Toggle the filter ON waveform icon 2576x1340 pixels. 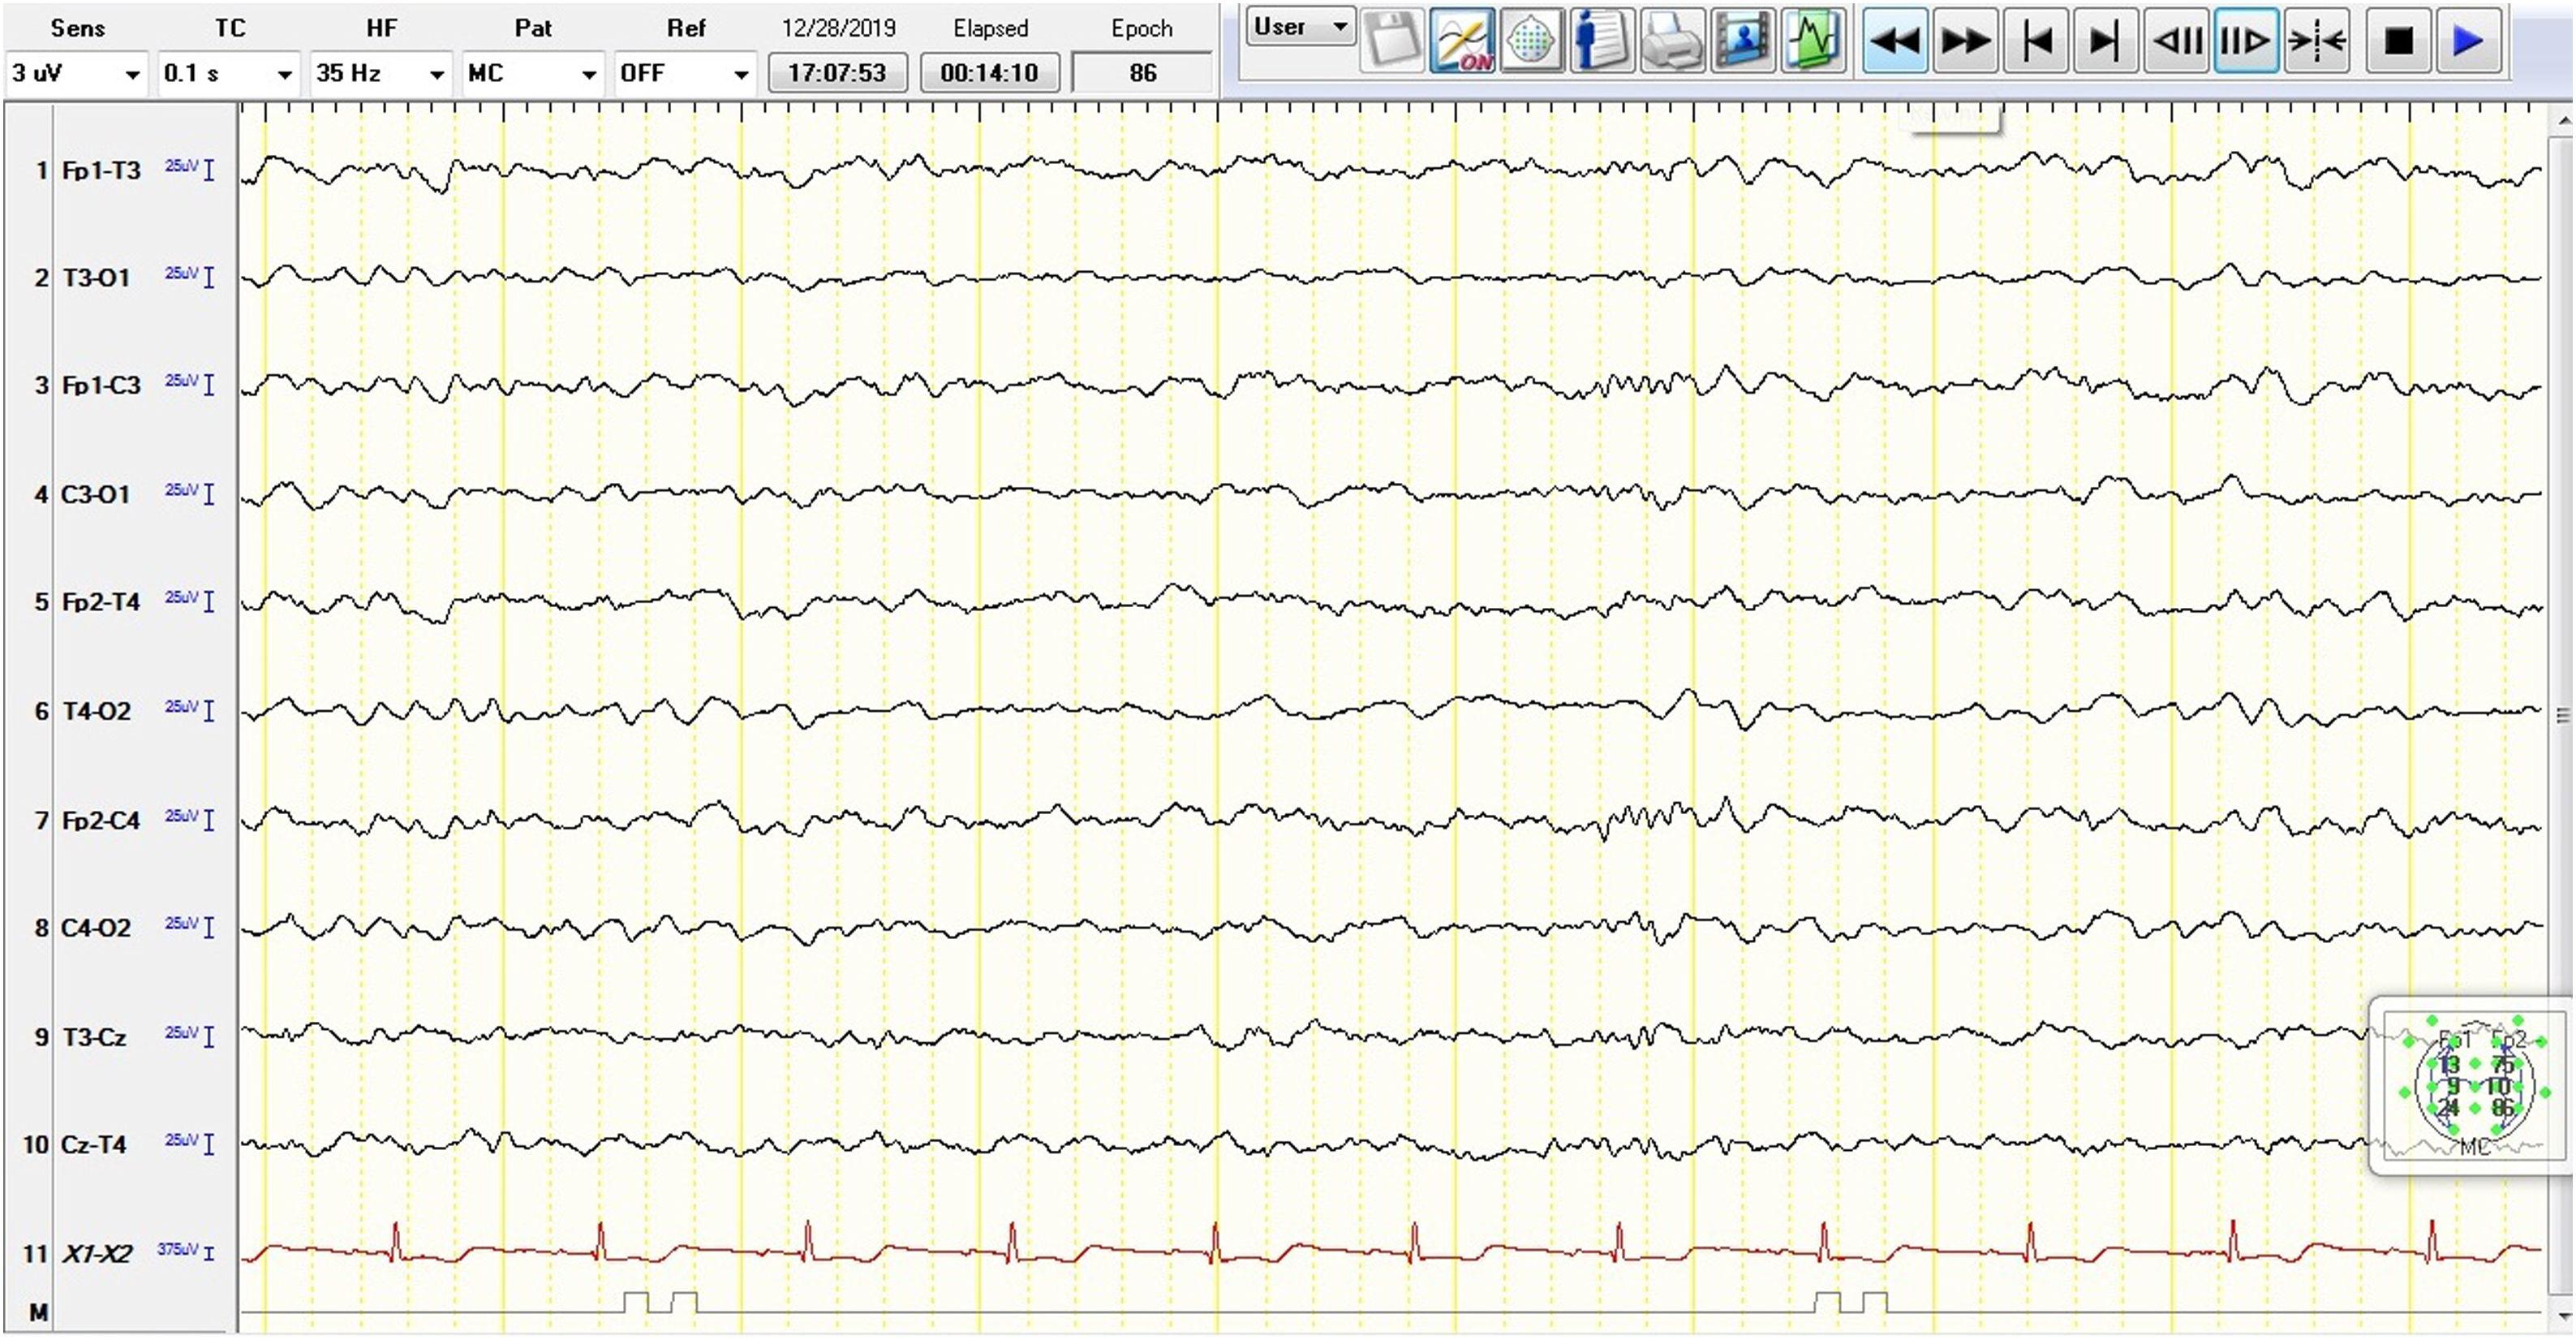(1461, 41)
